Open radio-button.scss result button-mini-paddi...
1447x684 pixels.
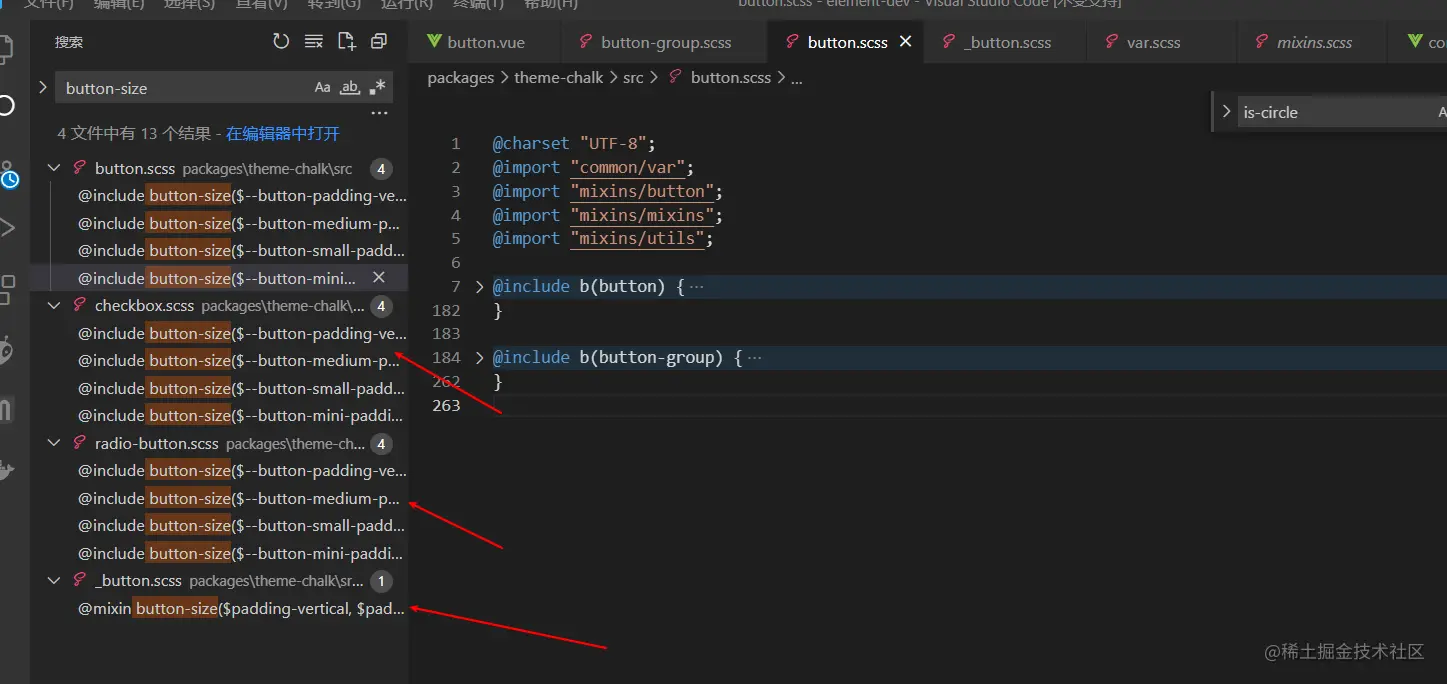point(241,553)
